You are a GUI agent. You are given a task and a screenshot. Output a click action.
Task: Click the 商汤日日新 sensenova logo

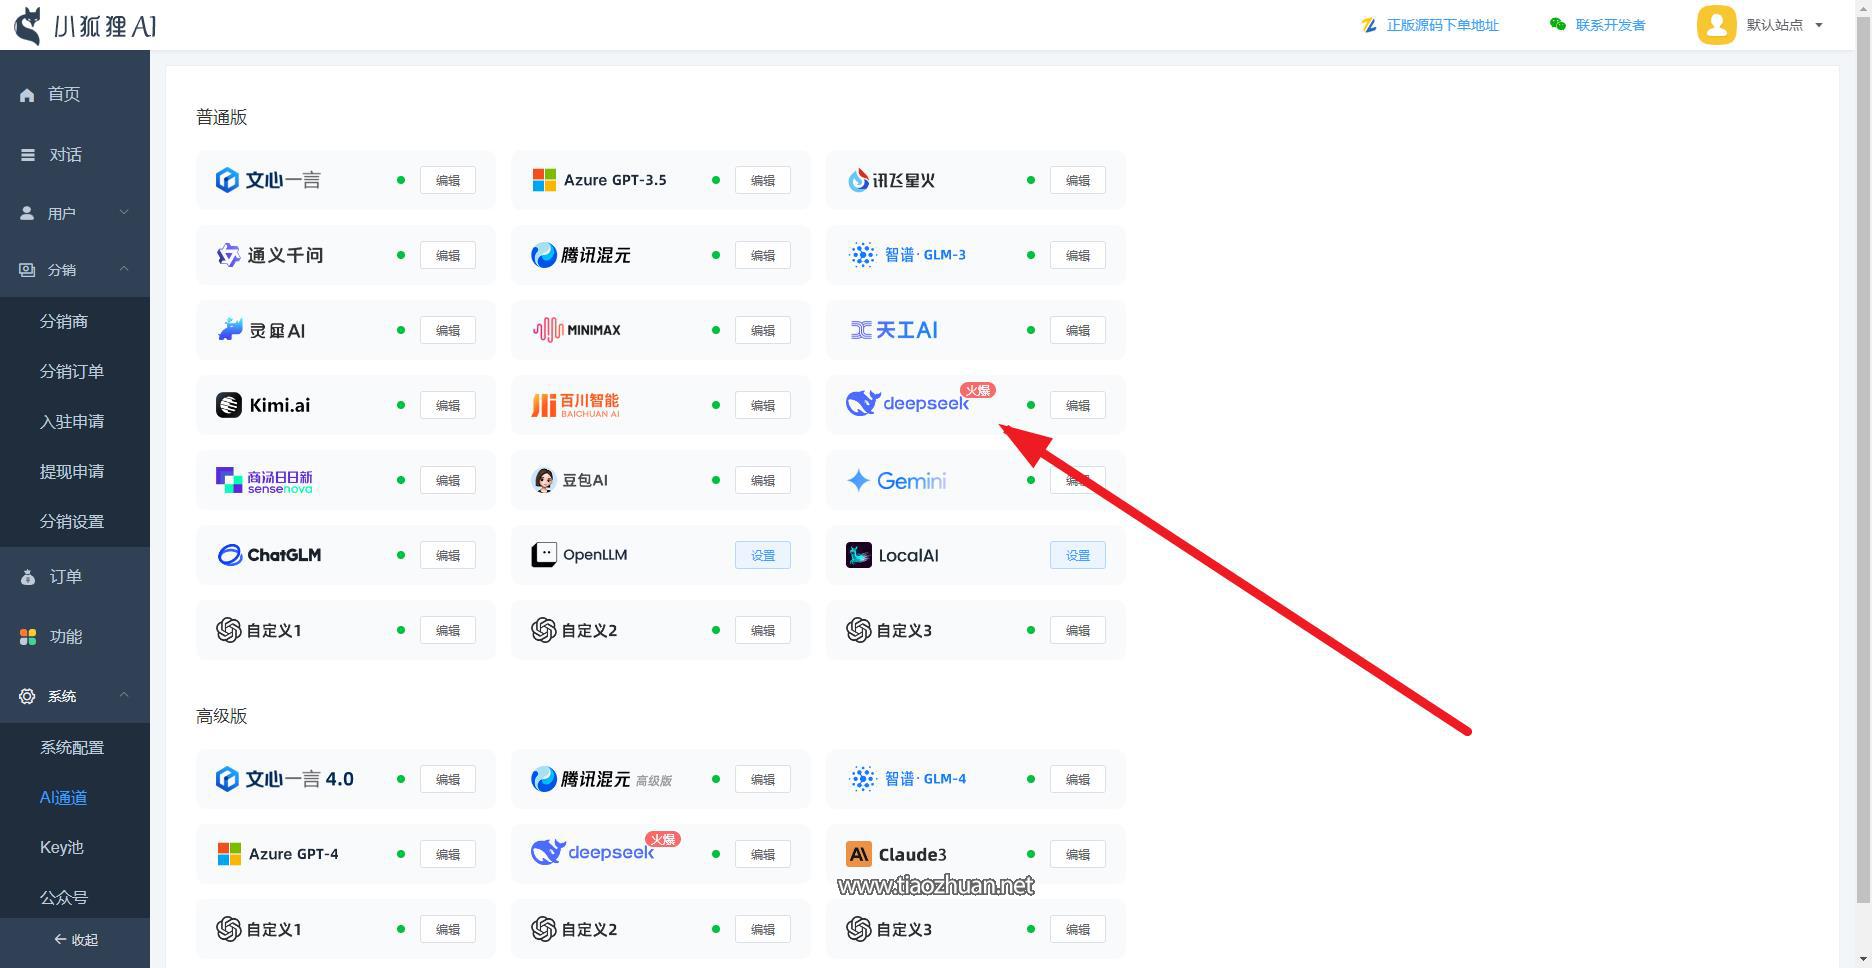click(x=265, y=480)
